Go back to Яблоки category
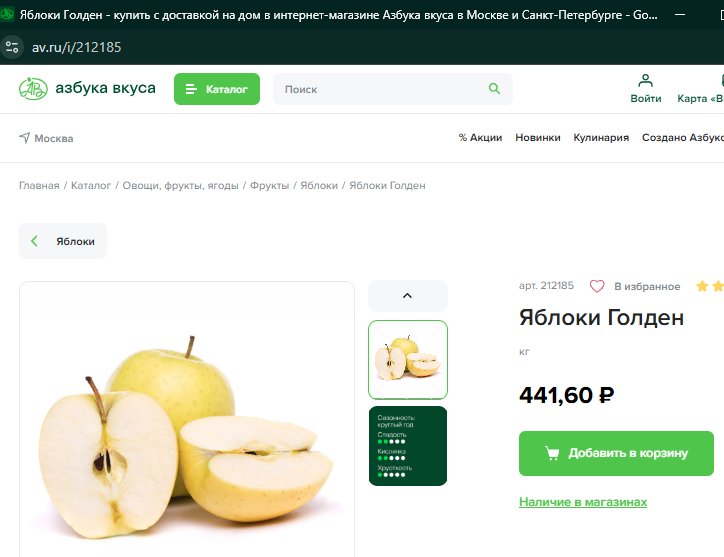724x557 pixels. [63, 241]
